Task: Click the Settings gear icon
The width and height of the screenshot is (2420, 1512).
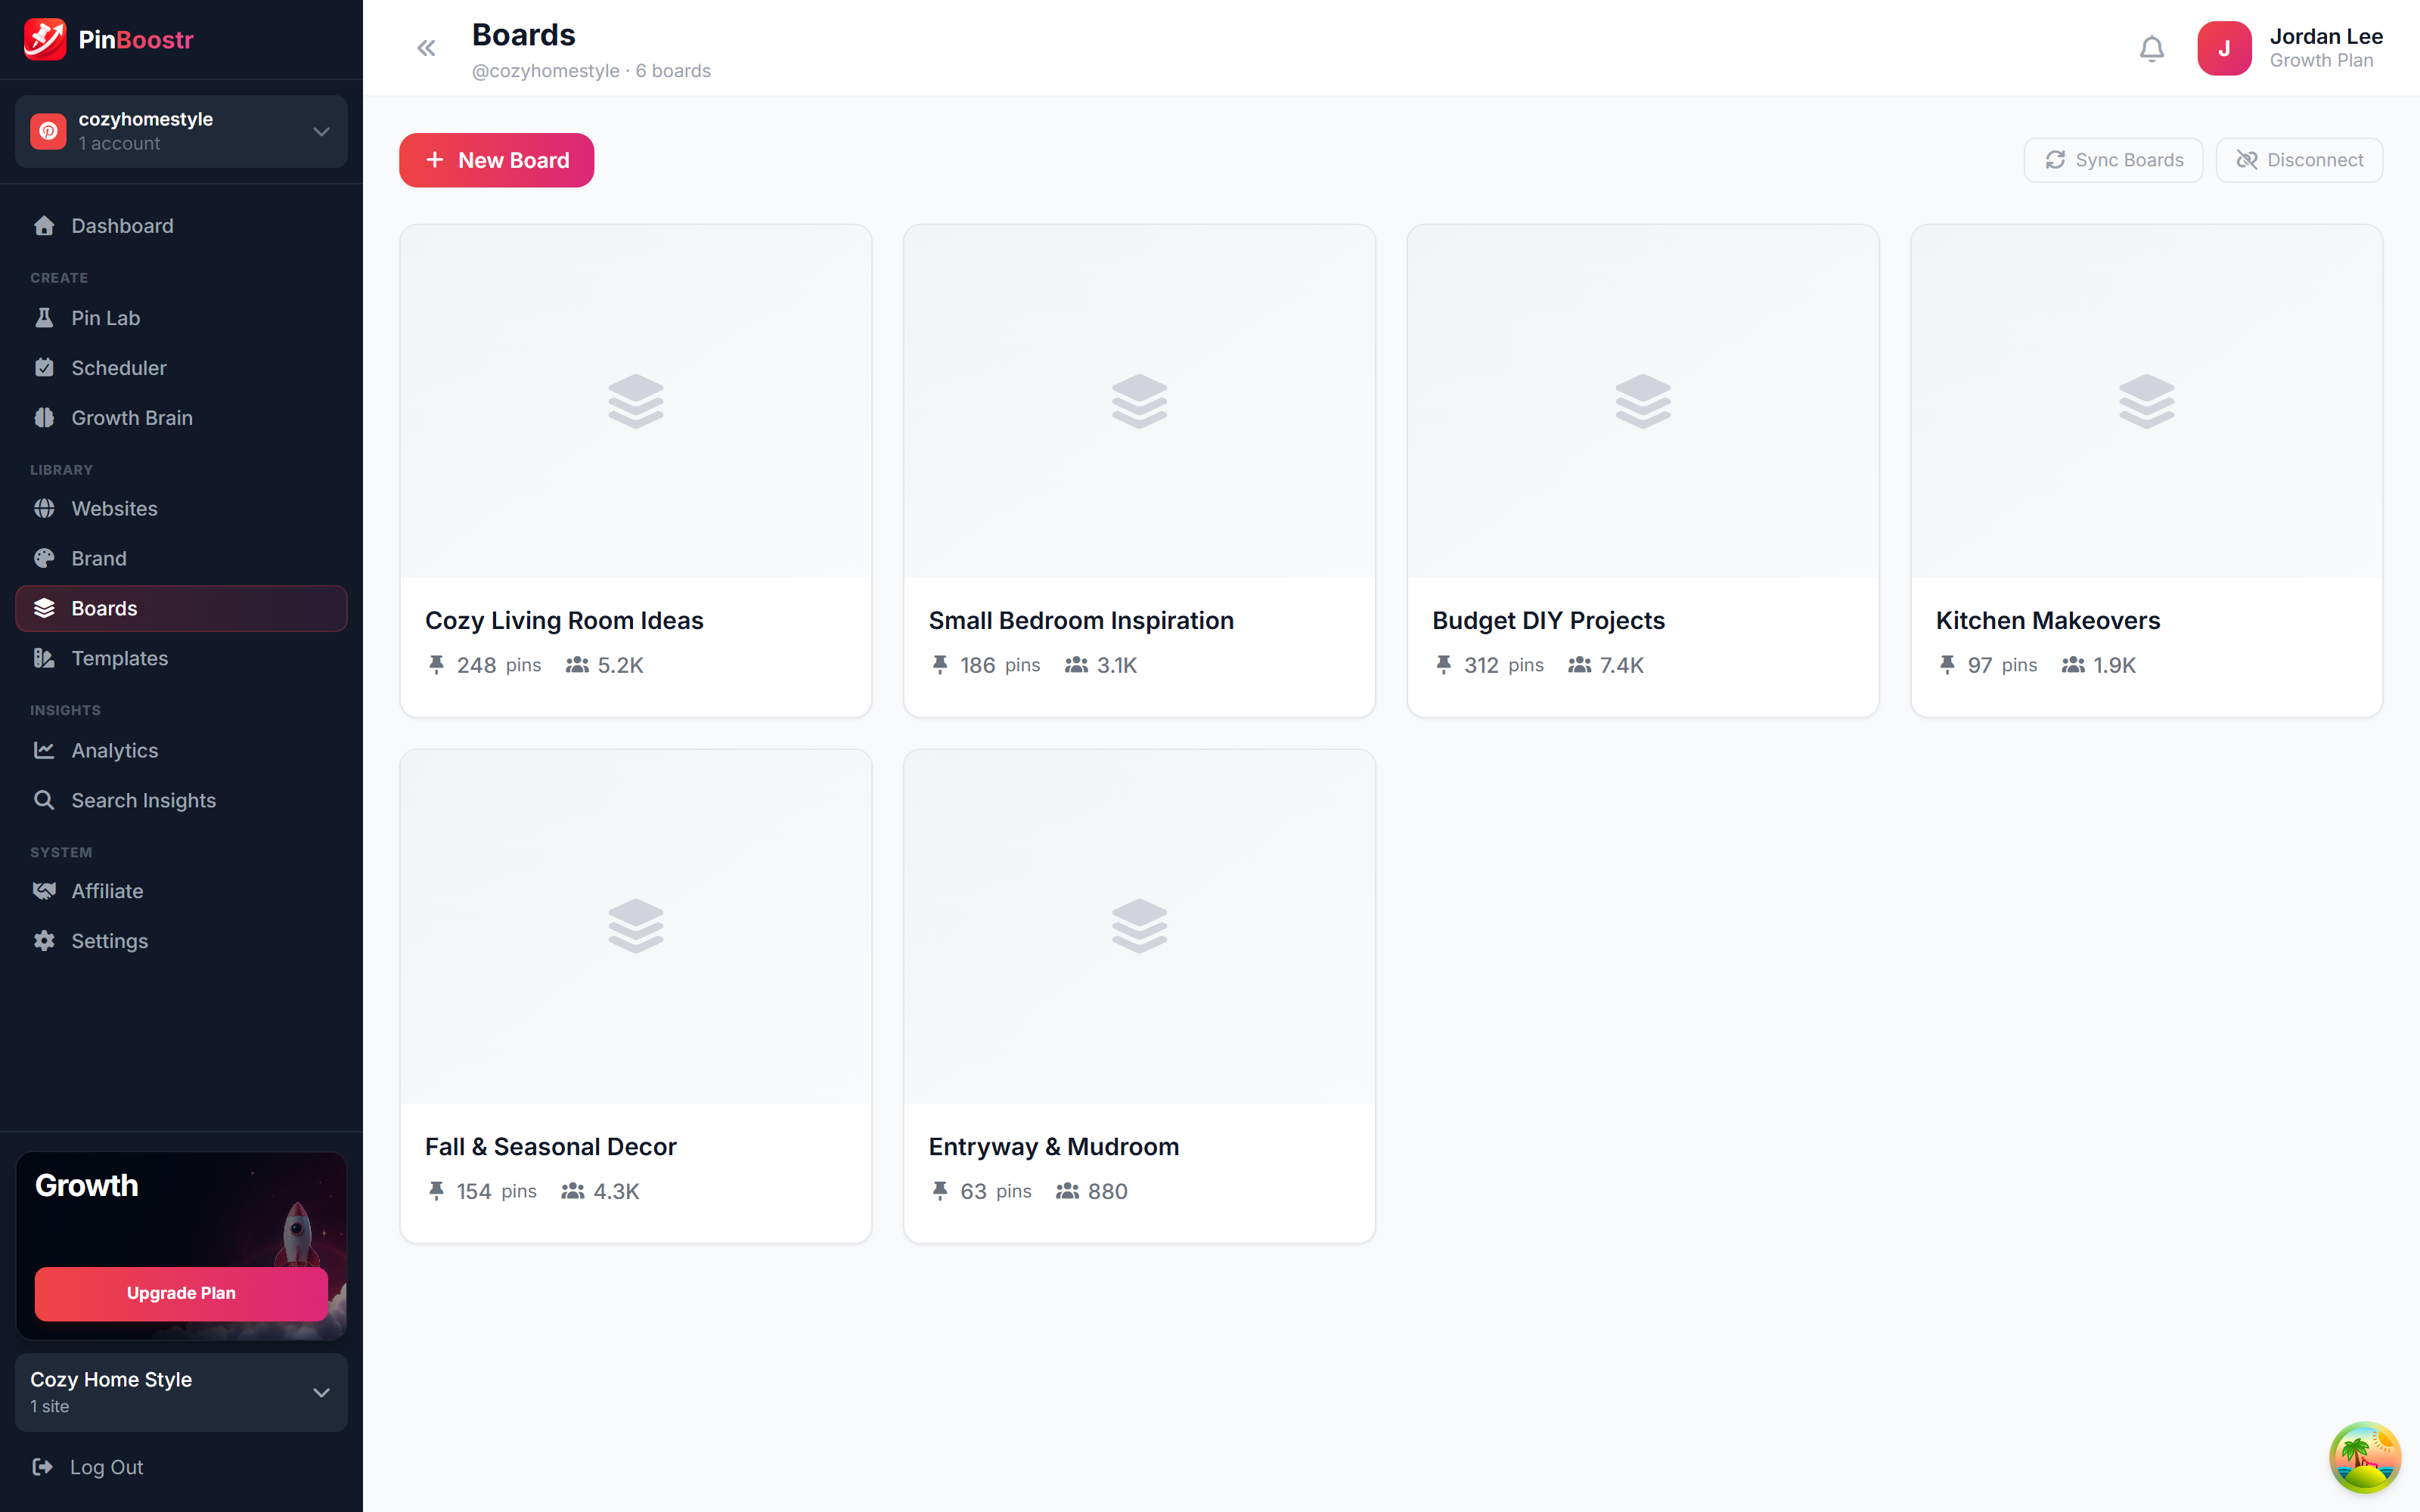Action: [44, 941]
